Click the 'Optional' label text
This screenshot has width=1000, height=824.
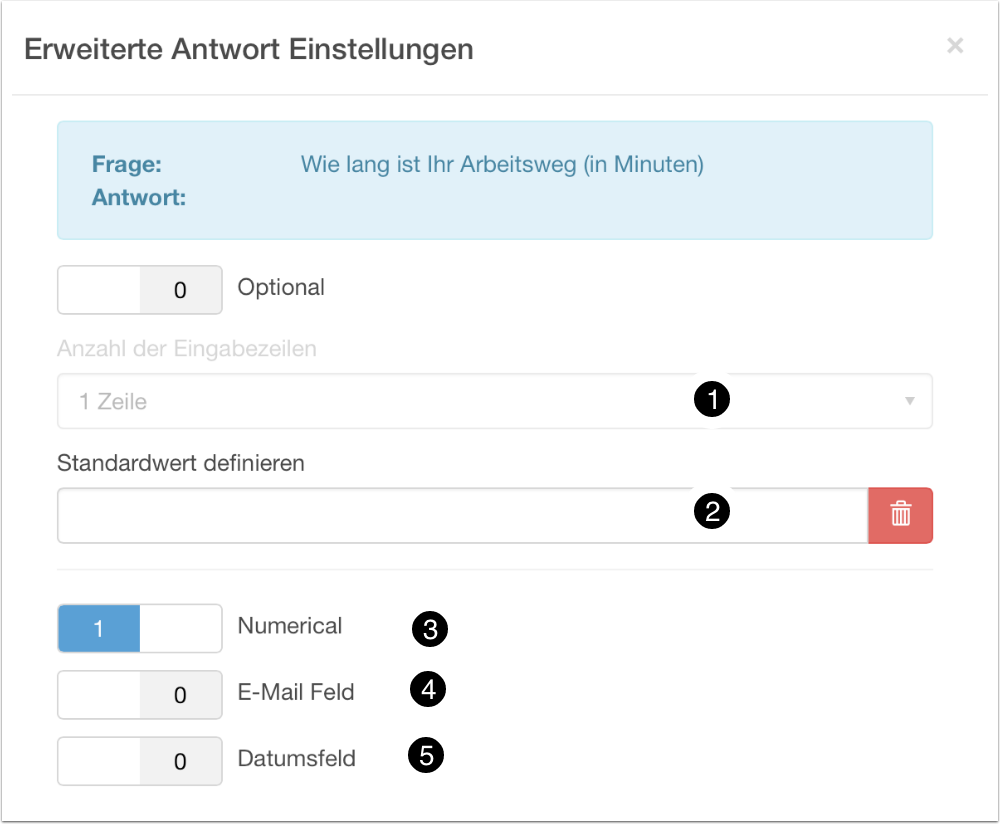pyautogui.click(x=281, y=287)
